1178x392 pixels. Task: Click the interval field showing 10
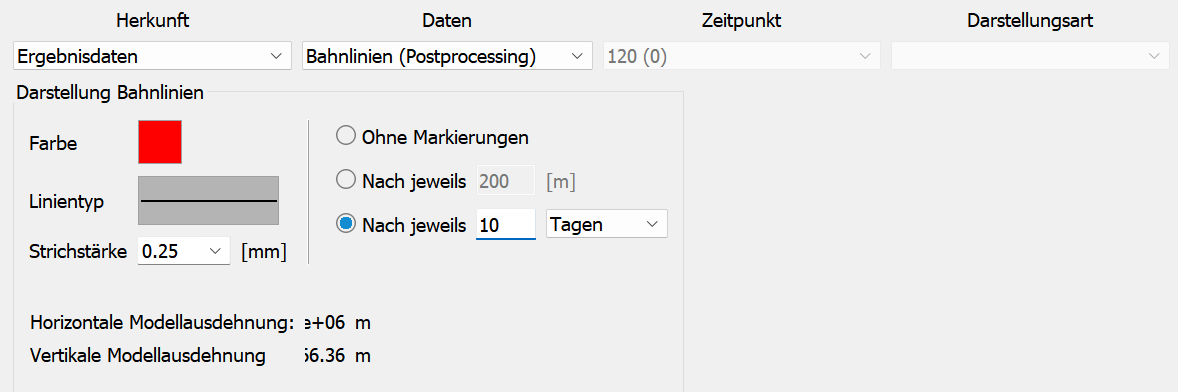(x=506, y=224)
